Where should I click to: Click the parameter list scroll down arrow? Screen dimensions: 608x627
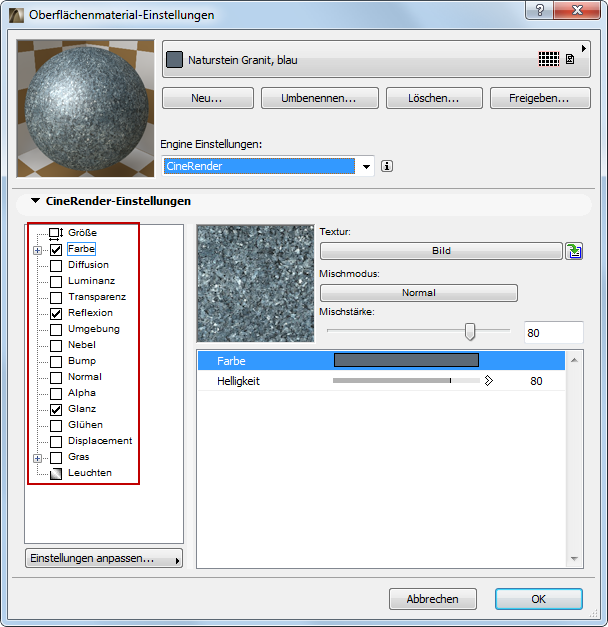click(x=574, y=559)
